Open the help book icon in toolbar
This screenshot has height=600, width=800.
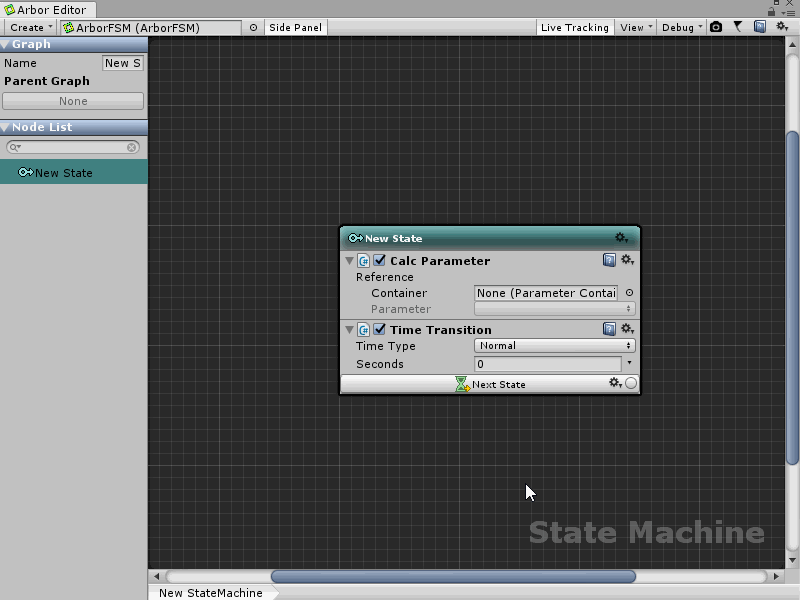[760, 27]
